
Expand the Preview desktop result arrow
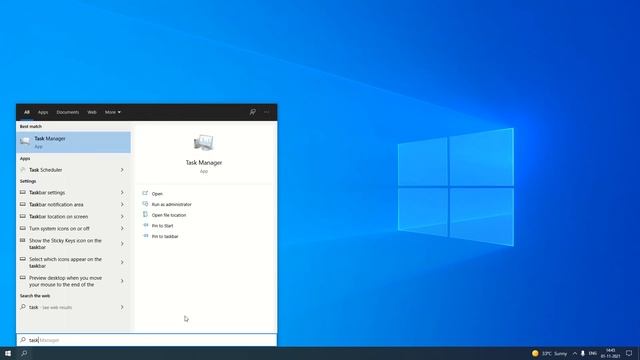(x=122, y=281)
